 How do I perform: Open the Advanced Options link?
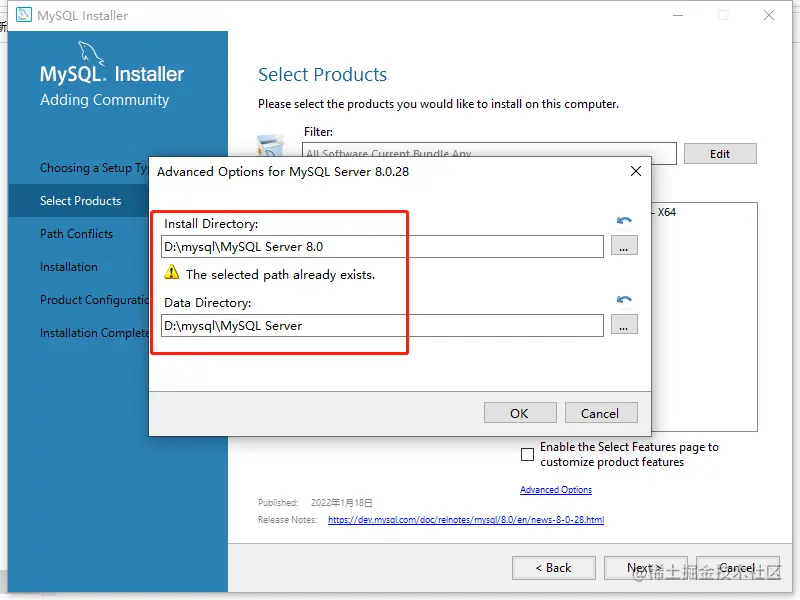556,490
